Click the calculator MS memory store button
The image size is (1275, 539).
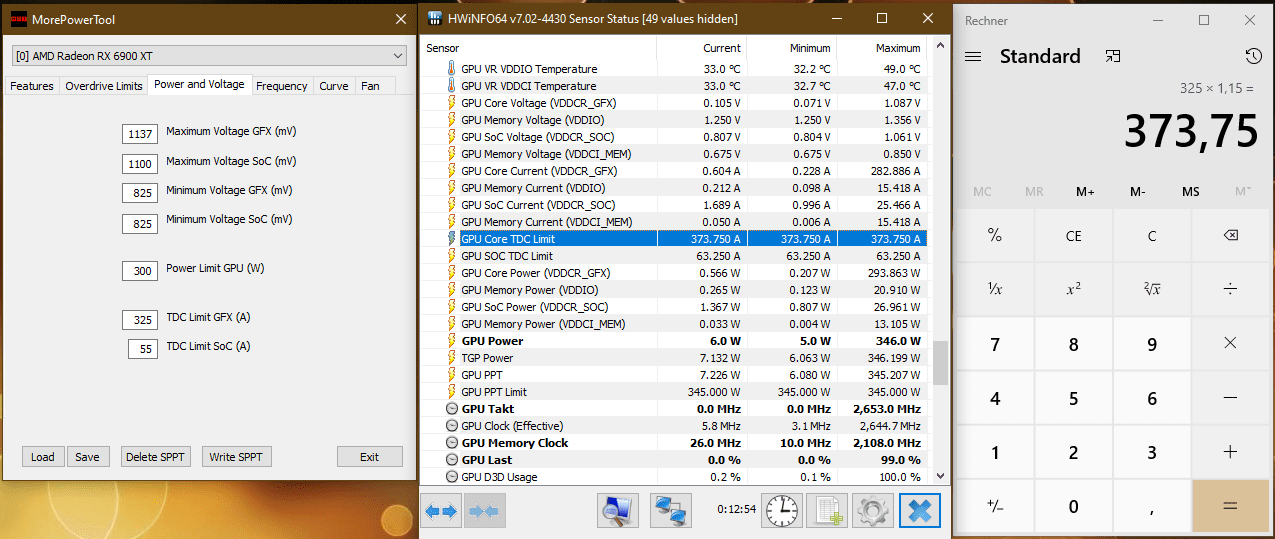1190,191
